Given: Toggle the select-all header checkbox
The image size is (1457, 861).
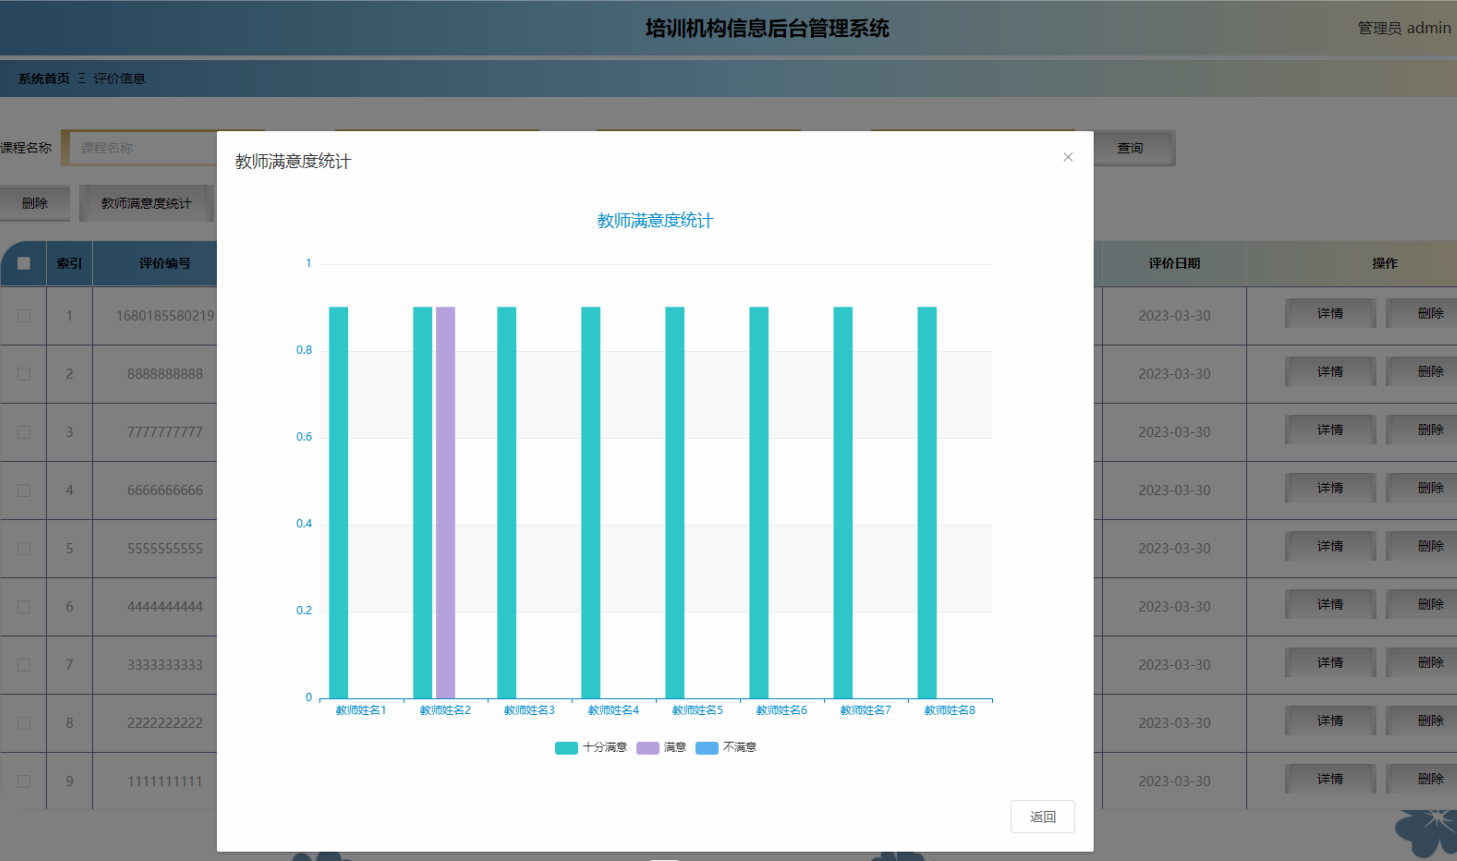Looking at the screenshot, I should (23, 264).
